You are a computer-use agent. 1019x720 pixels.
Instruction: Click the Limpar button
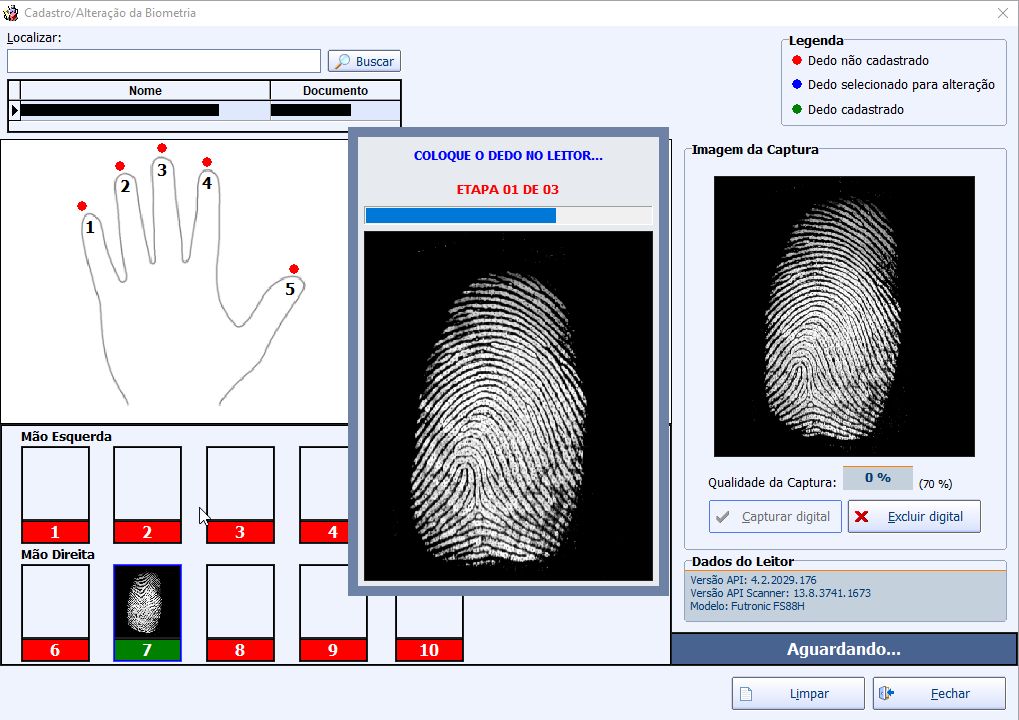(798, 693)
